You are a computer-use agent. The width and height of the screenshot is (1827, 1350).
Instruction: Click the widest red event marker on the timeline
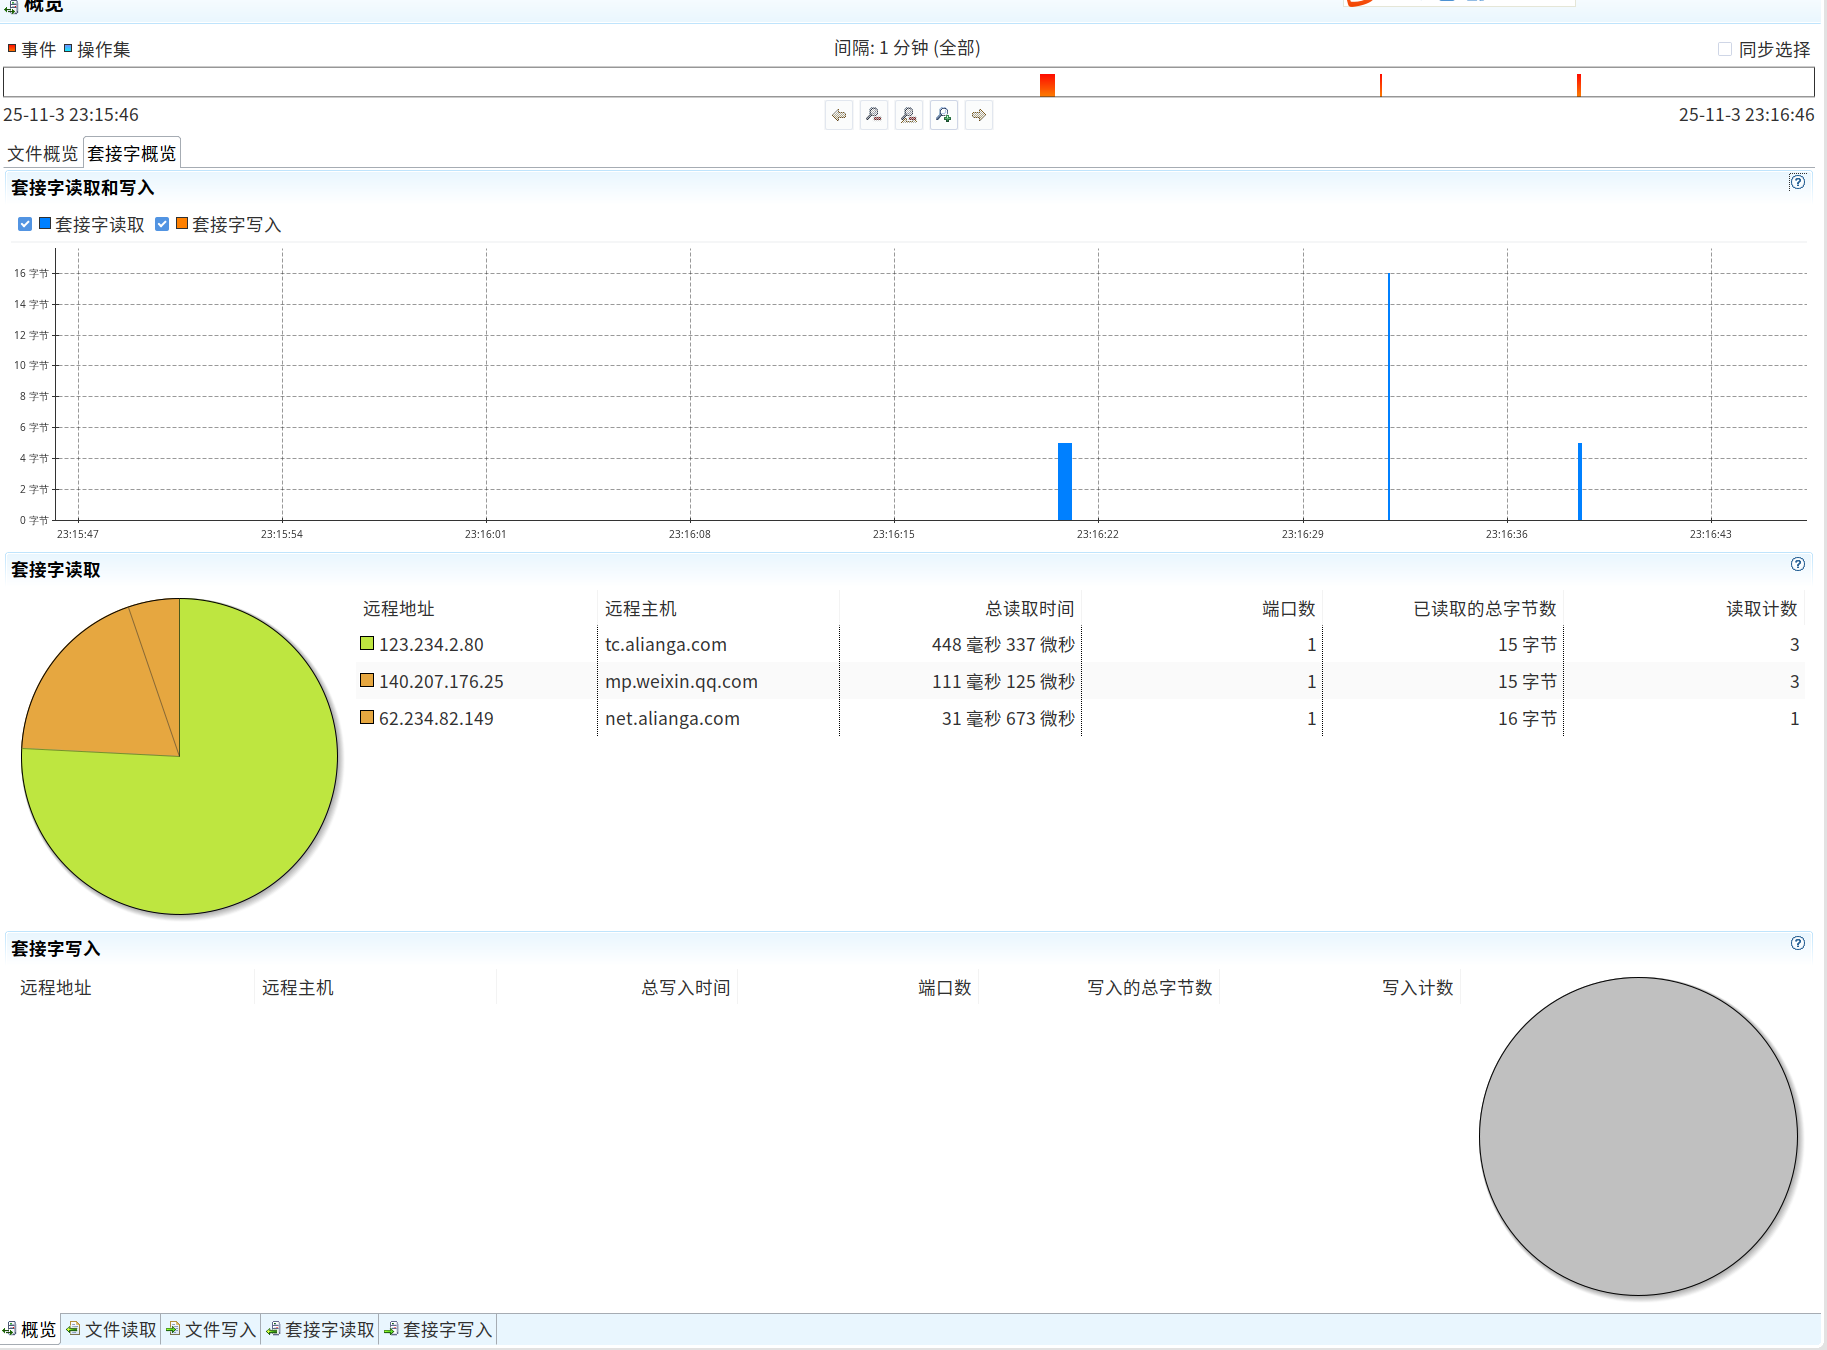point(1047,85)
